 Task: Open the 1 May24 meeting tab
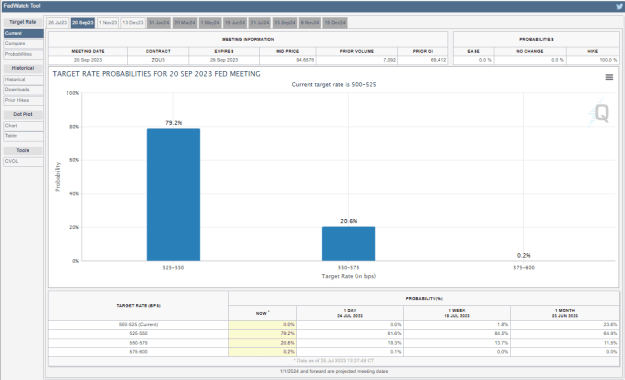(210, 23)
